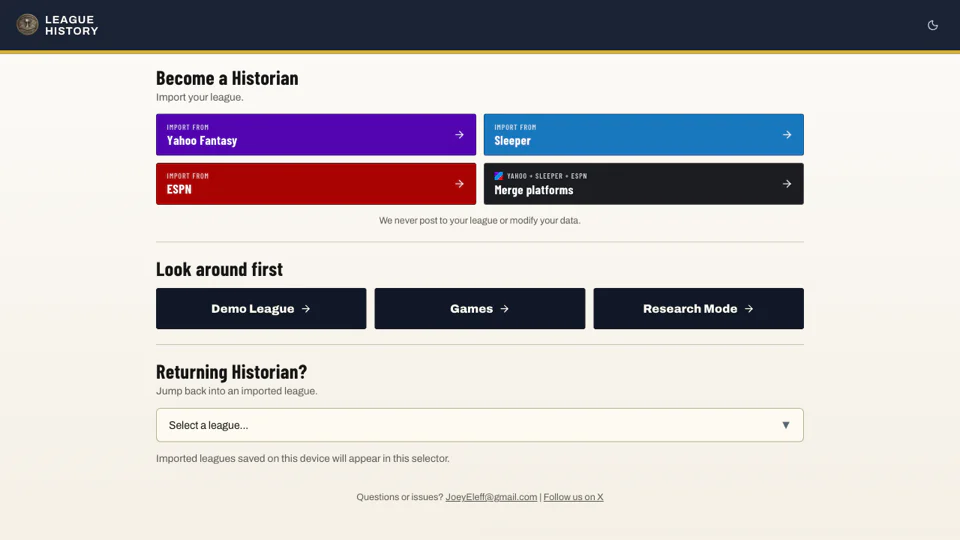Click the arrow next to Games
This screenshot has height=540, width=960.
coord(504,309)
